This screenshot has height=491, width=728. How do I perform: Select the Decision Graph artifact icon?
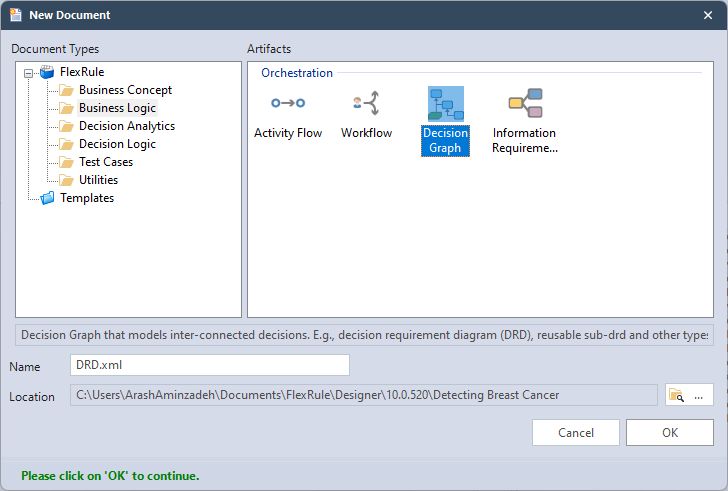(446, 103)
